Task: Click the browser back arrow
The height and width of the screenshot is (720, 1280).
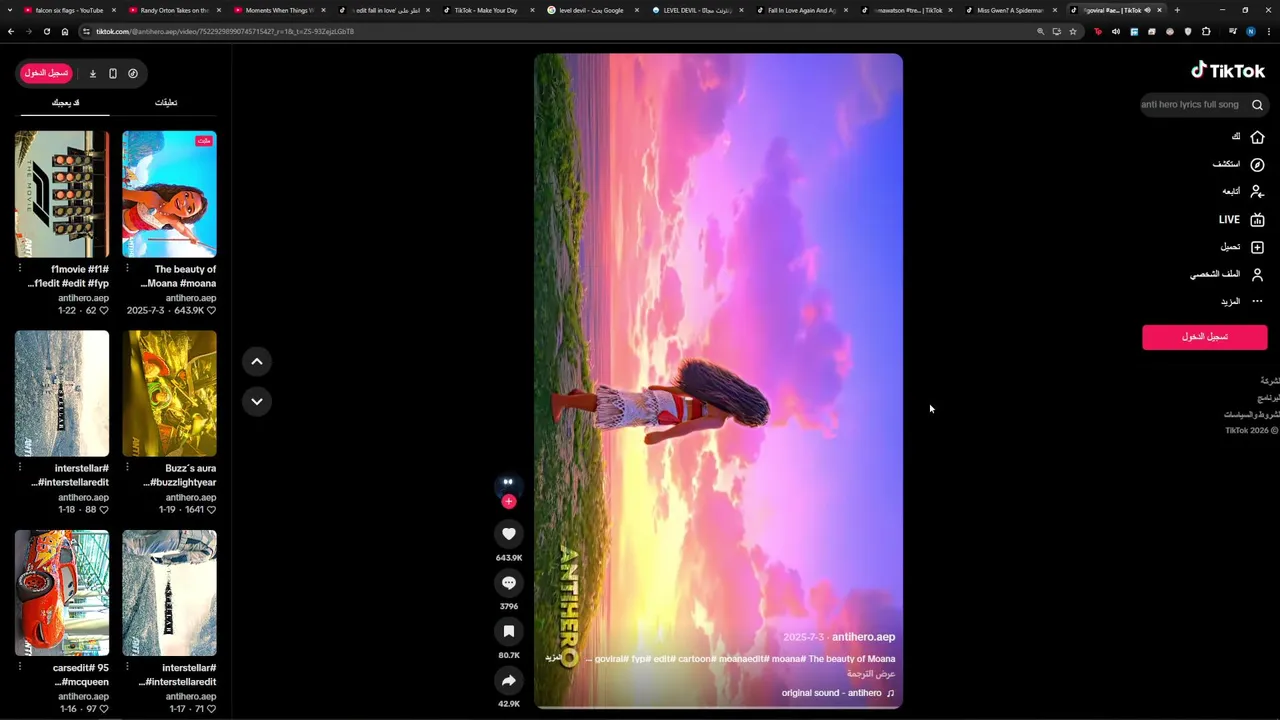Action: (11, 31)
